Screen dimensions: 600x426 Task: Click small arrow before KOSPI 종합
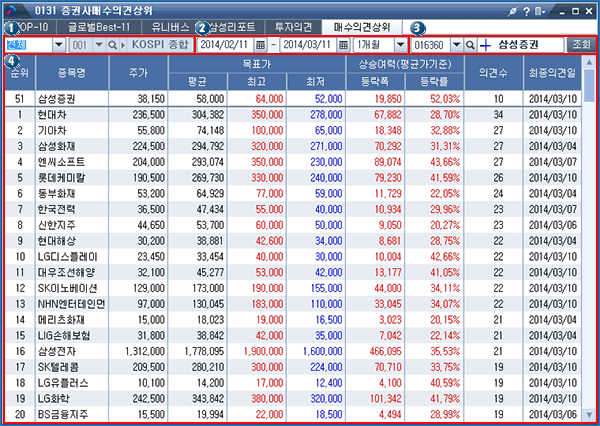123,45
